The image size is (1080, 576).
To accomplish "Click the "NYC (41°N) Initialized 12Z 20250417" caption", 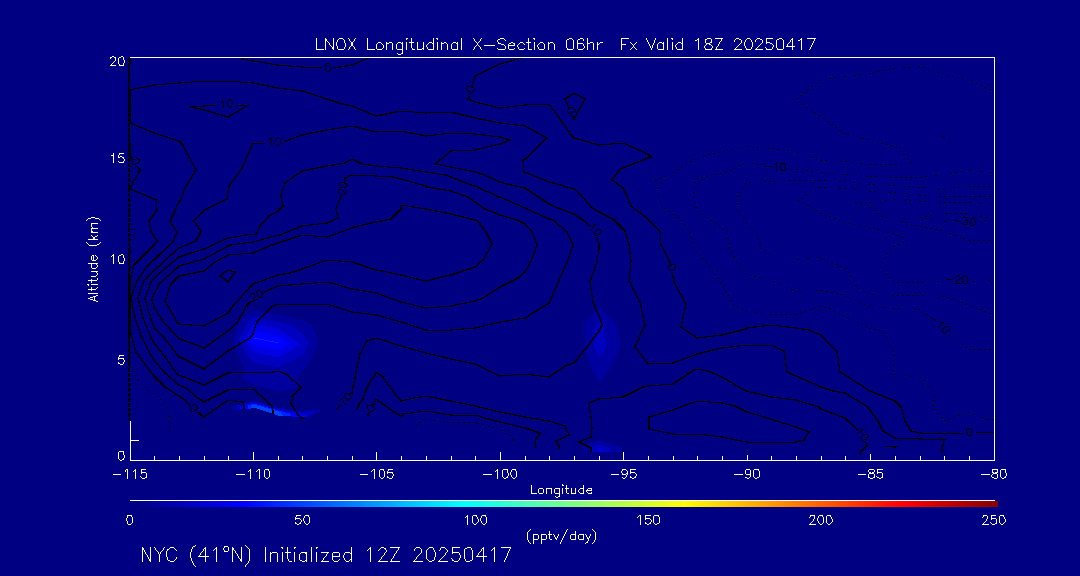I will click(326, 555).
